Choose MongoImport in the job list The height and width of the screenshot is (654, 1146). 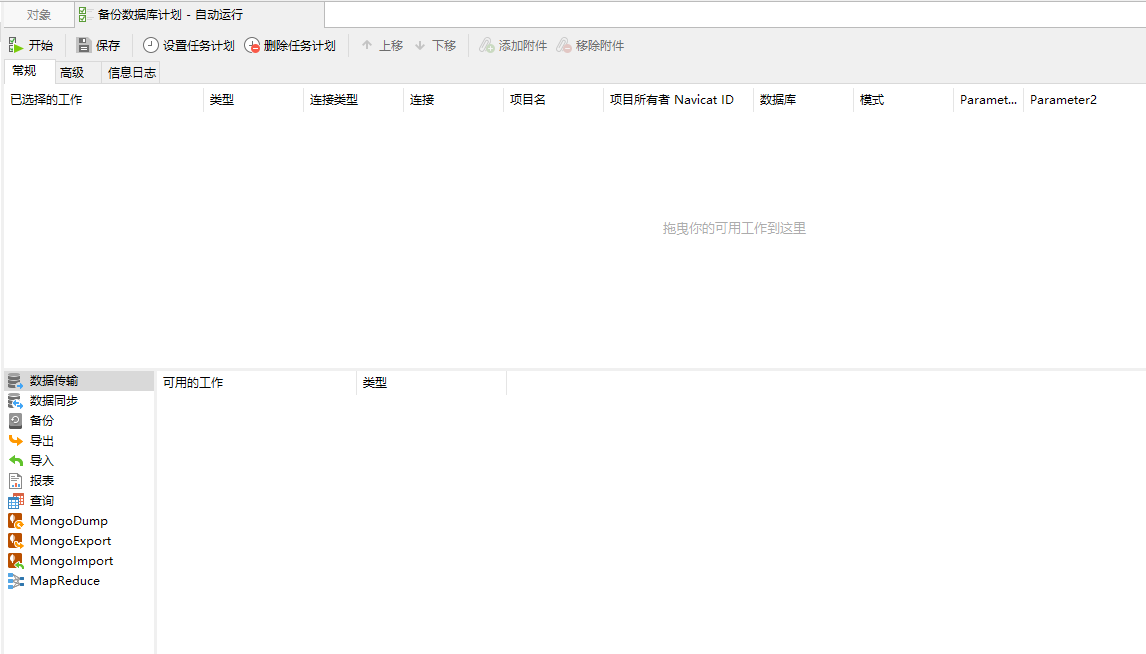(71, 561)
